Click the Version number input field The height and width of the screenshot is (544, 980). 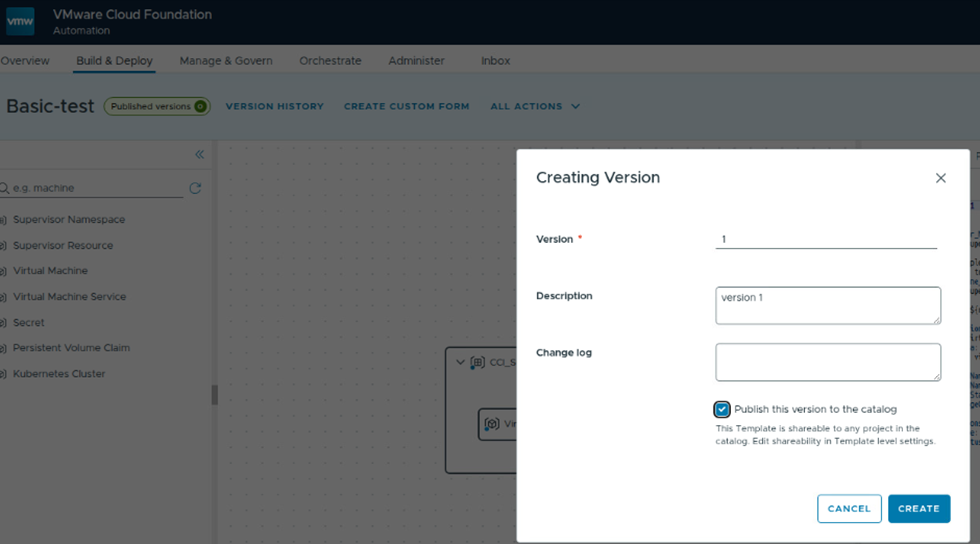point(826,240)
